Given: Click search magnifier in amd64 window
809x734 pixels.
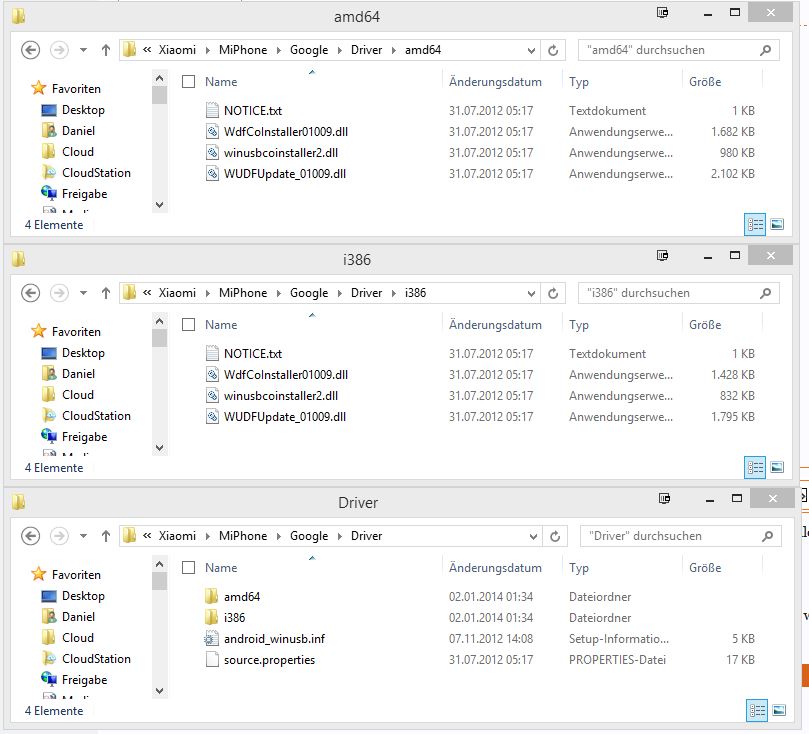Looking at the screenshot, I should [x=766, y=50].
